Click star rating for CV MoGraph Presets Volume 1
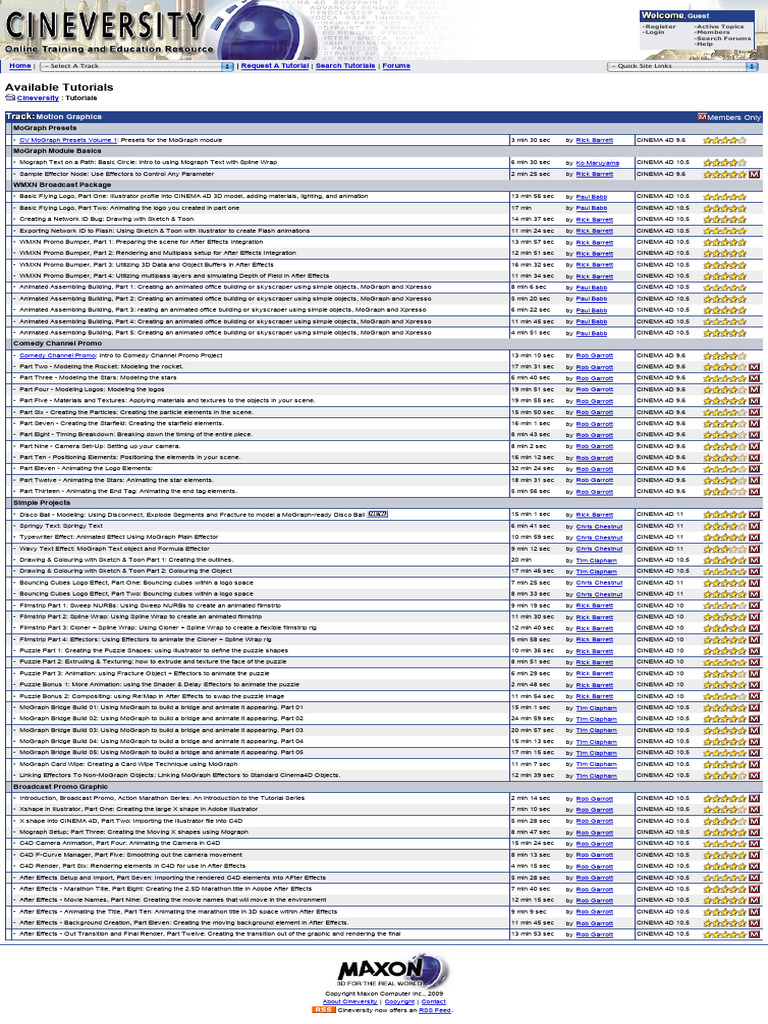The image size is (768, 1024). 724,141
